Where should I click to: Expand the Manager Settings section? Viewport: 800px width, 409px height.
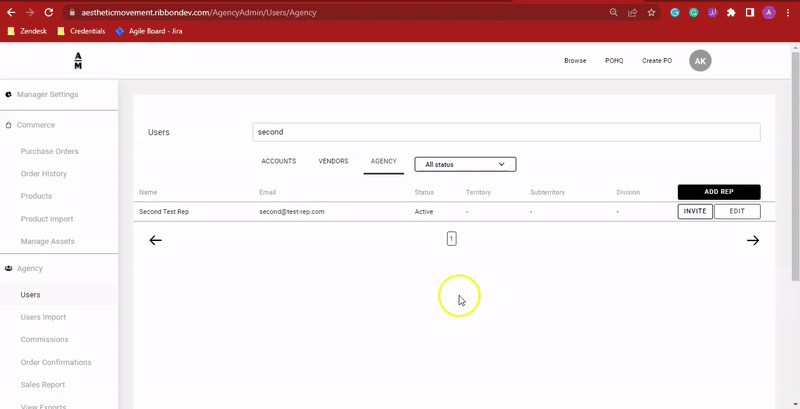pos(61,94)
